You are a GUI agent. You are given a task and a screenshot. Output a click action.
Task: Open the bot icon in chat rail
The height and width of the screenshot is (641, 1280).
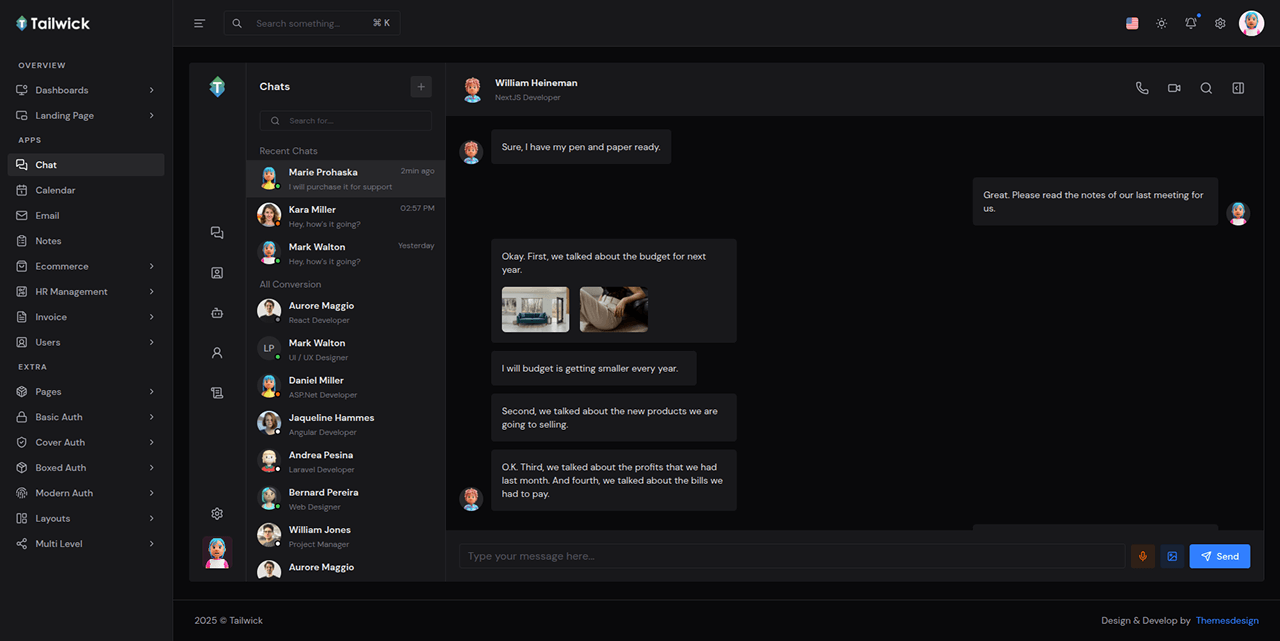click(217, 313)
